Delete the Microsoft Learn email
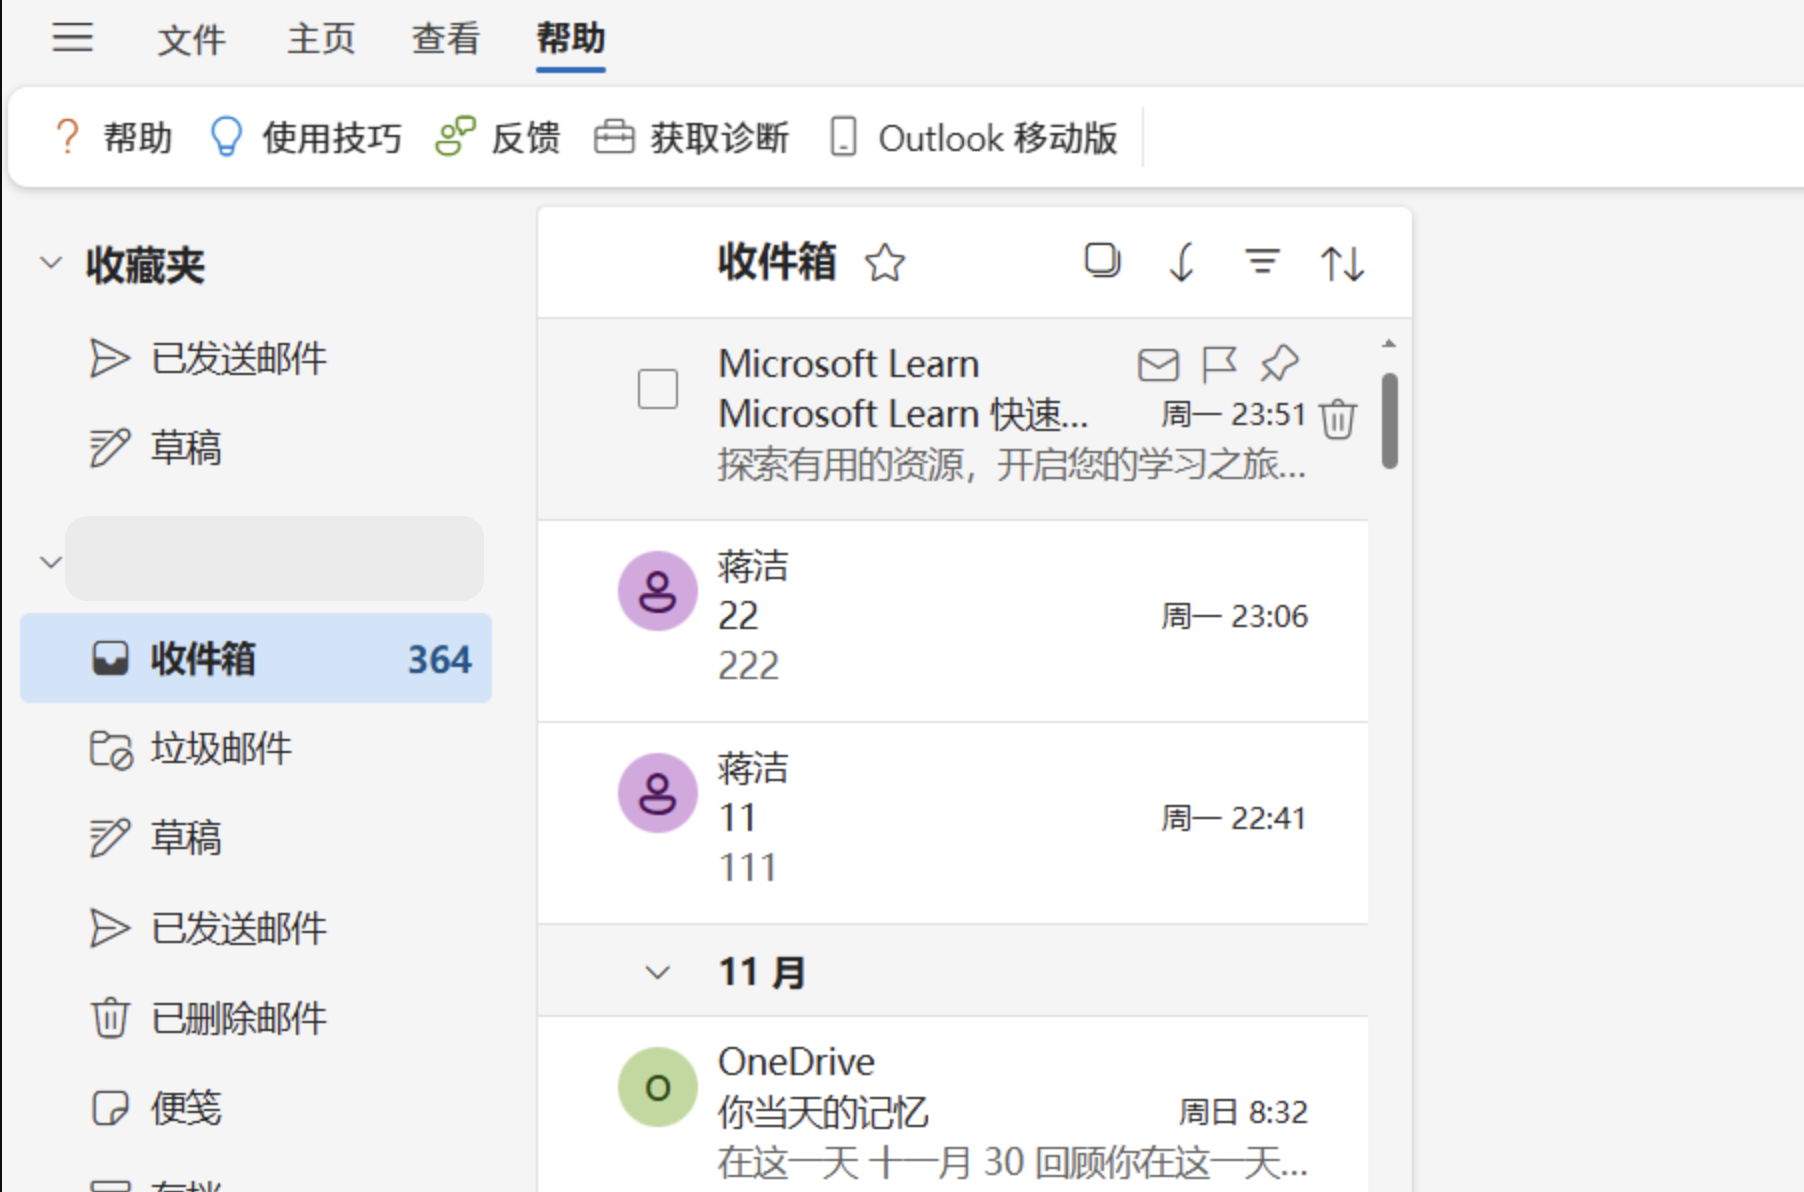 (1337, 420)
